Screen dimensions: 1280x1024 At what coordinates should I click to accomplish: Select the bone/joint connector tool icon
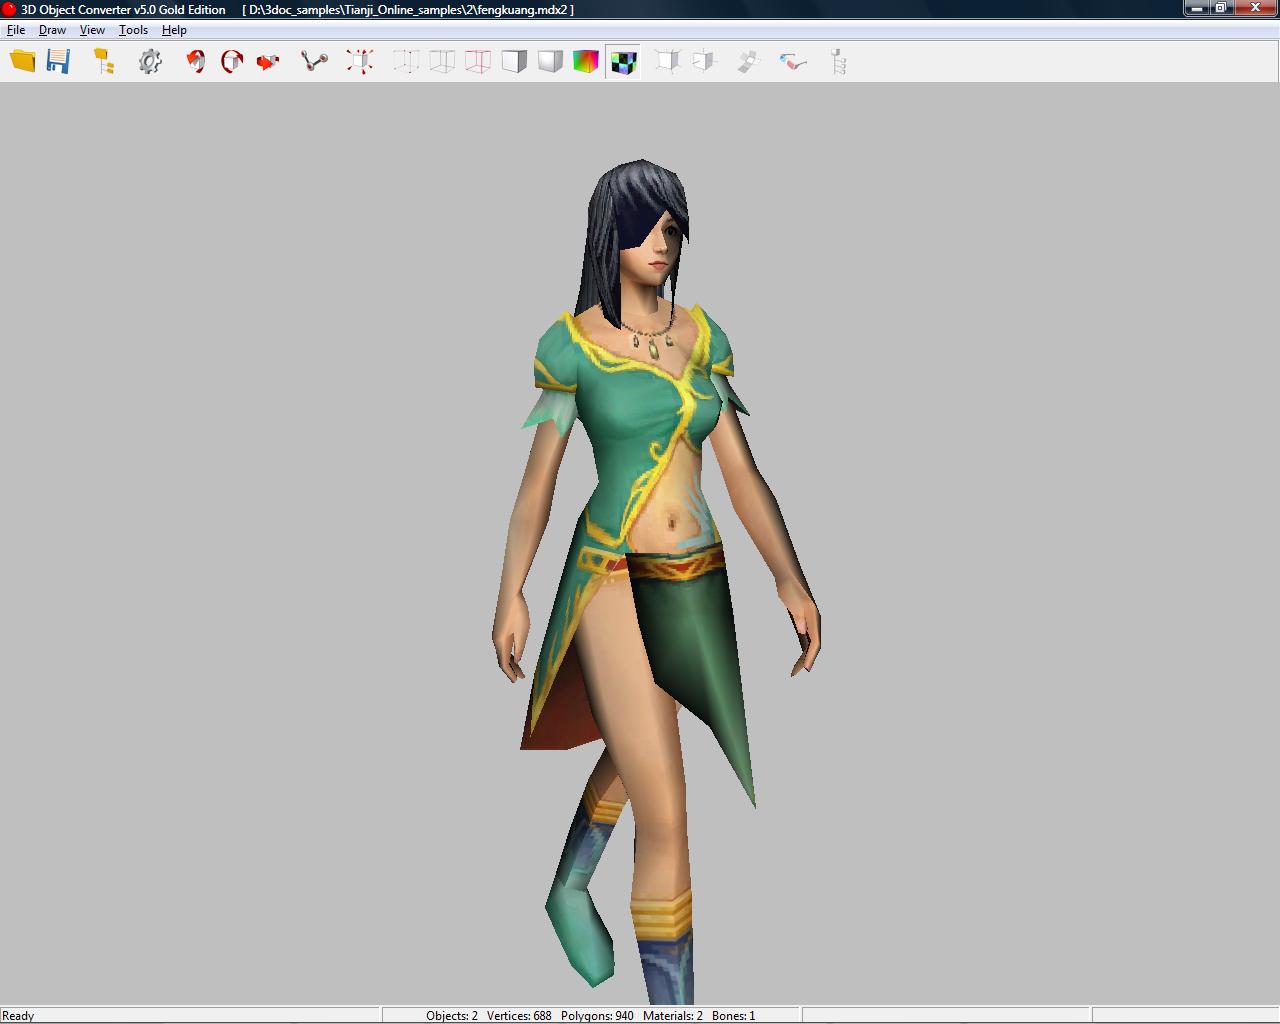(314, 61)
